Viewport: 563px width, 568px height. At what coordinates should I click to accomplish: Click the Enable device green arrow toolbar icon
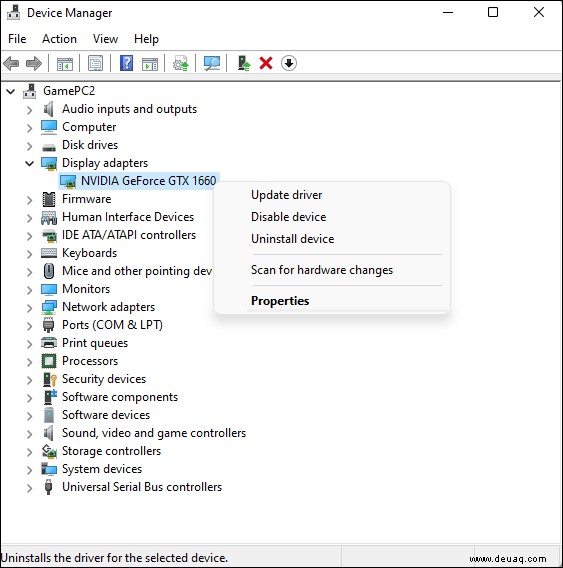point(244,63)
